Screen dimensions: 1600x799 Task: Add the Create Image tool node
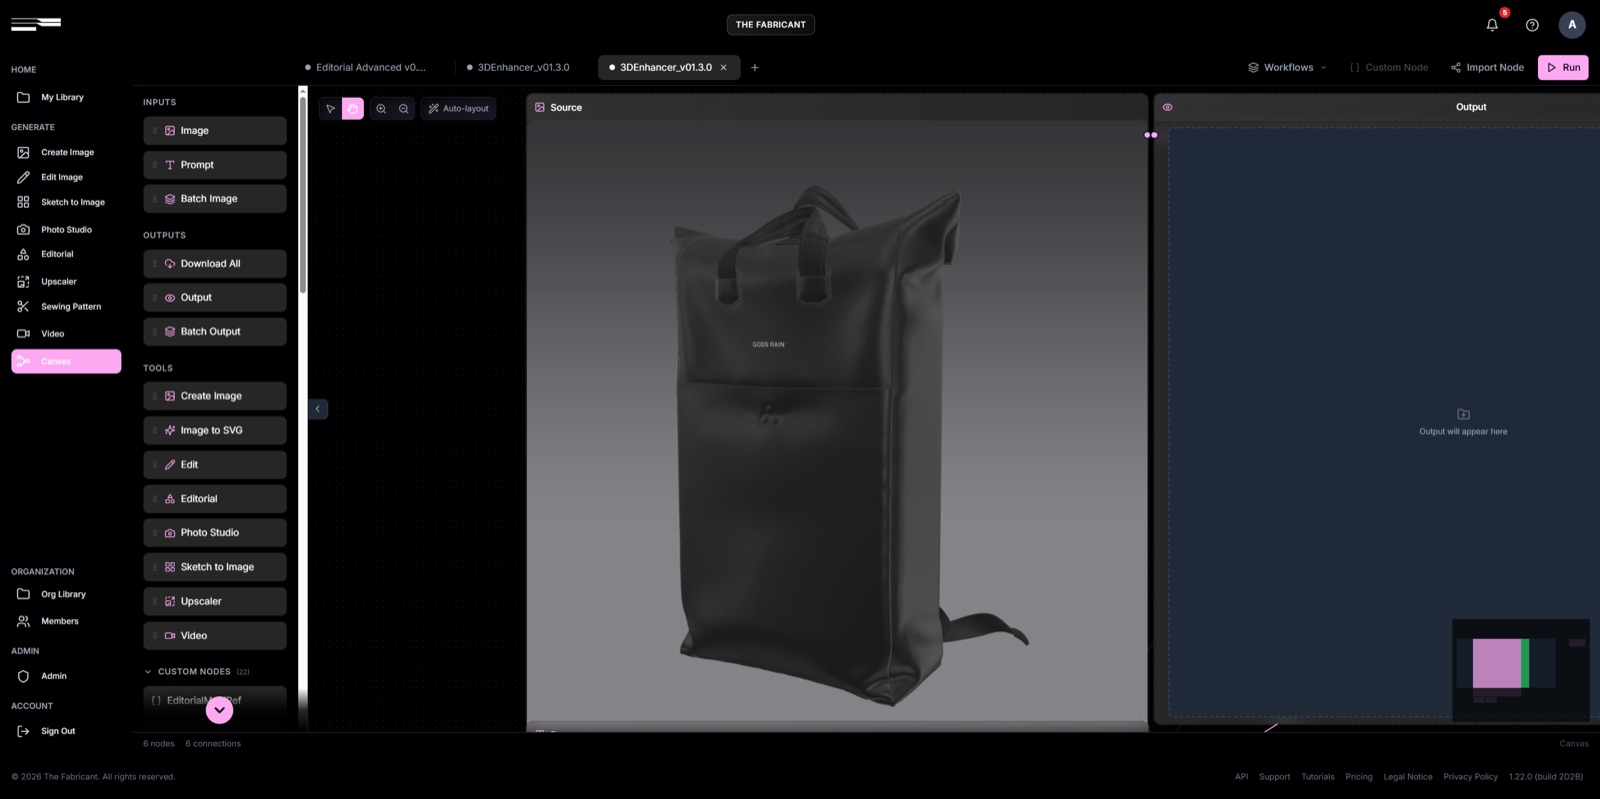click(x=215, y=396)
